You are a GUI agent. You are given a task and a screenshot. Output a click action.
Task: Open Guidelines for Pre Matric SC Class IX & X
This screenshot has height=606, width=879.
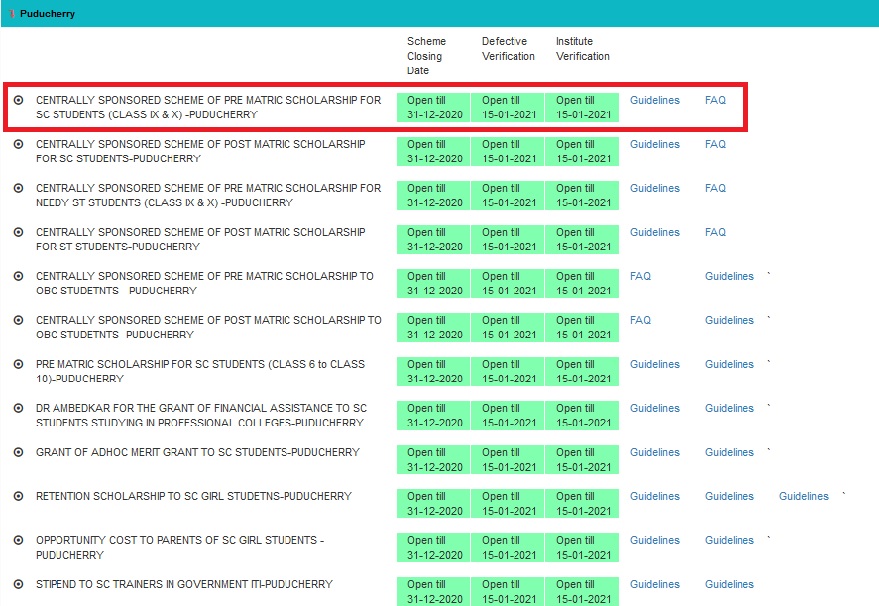(655, 100)
